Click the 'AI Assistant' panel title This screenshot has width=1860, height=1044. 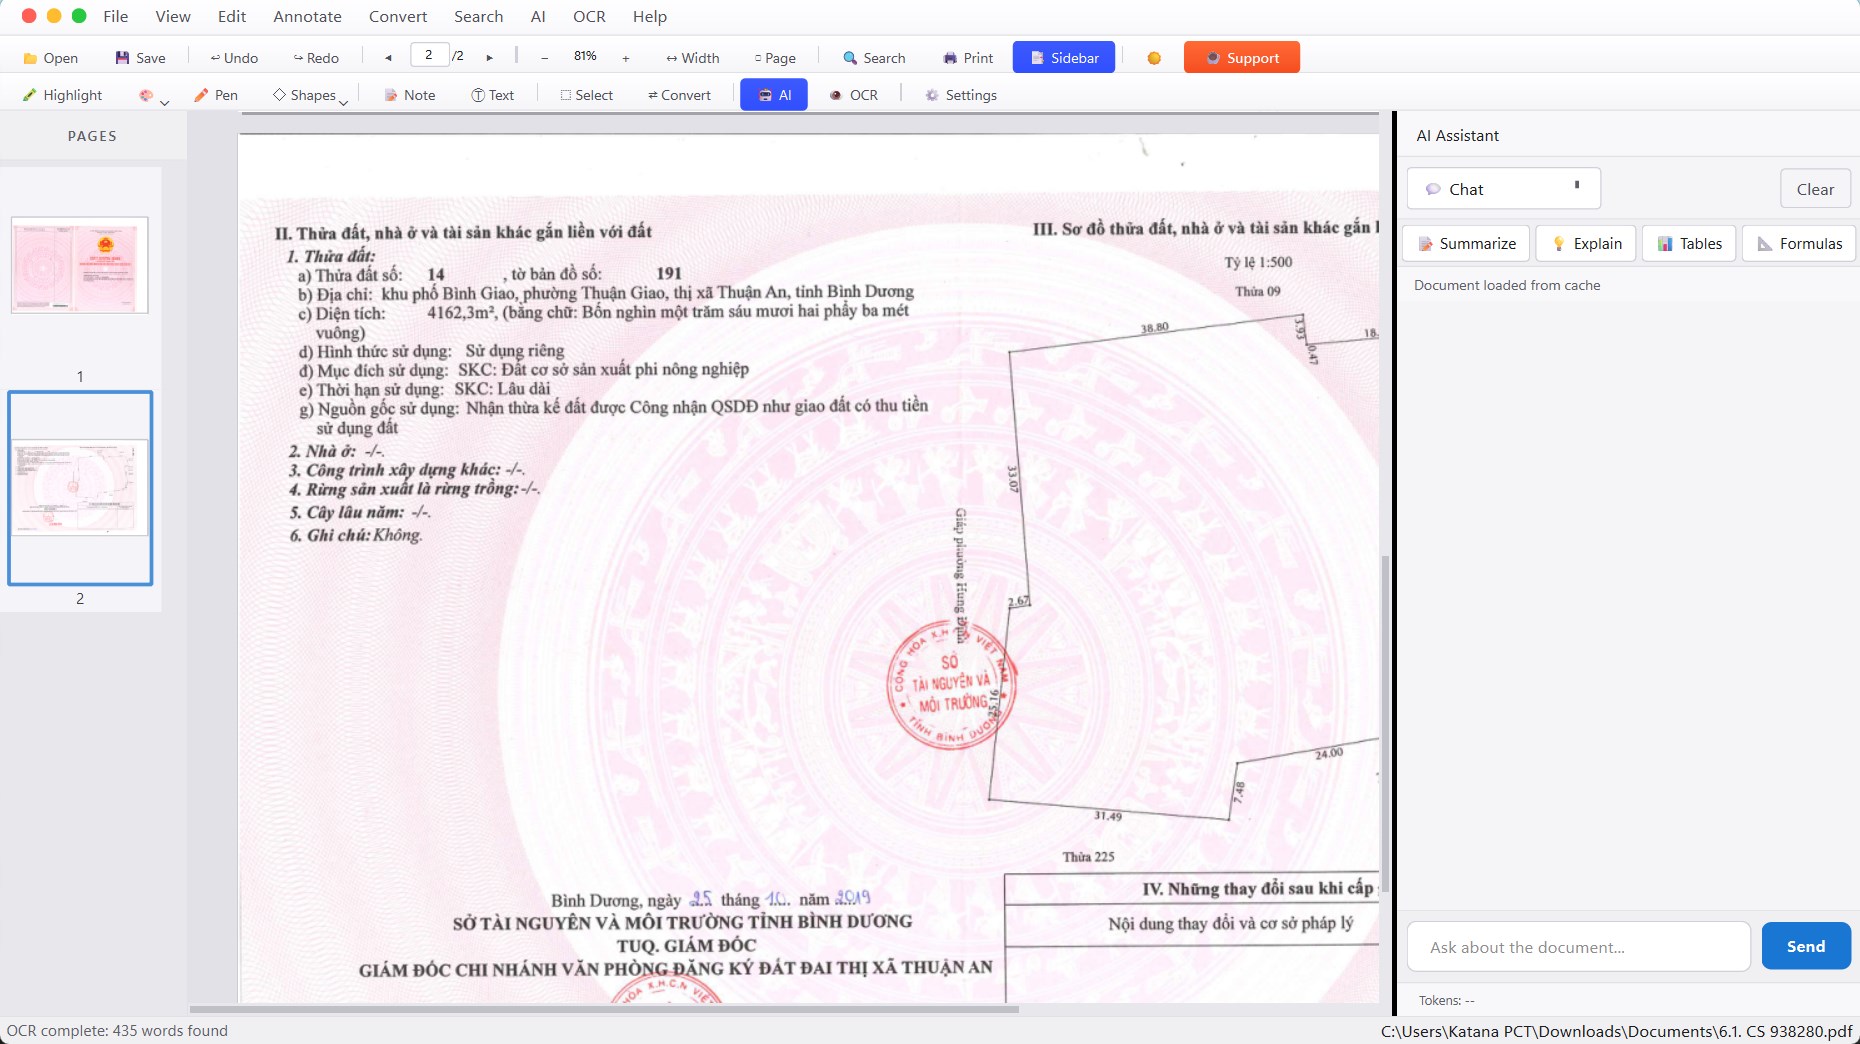pos(1457,136)
